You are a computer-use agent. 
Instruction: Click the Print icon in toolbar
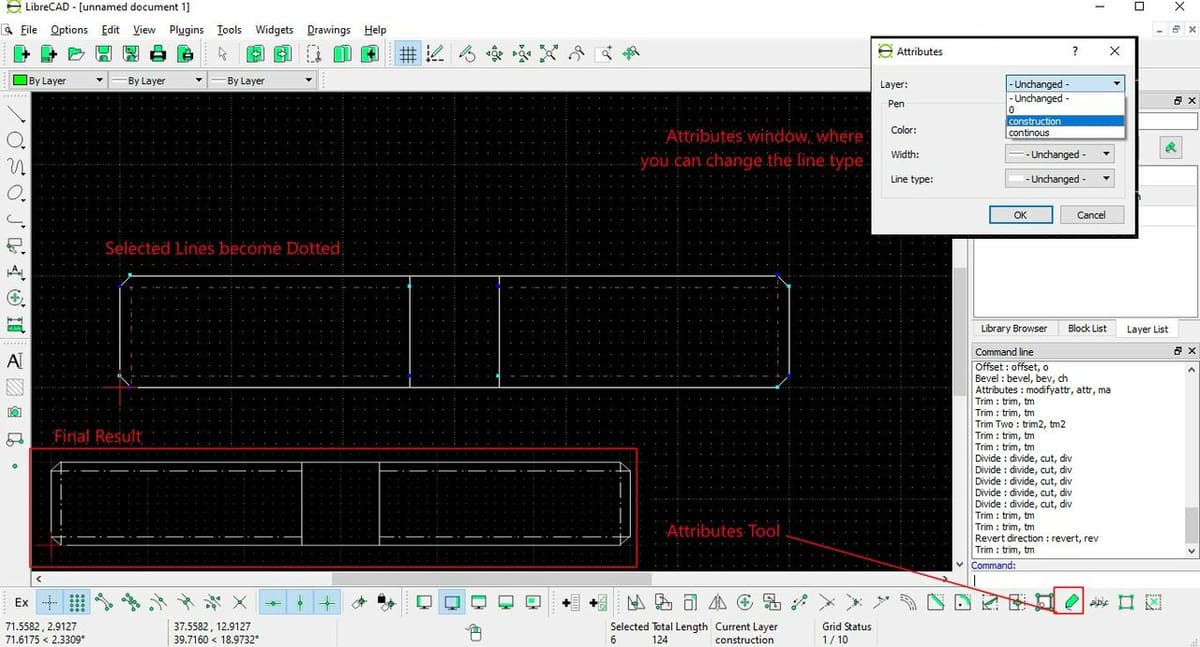tap(158, 55)
